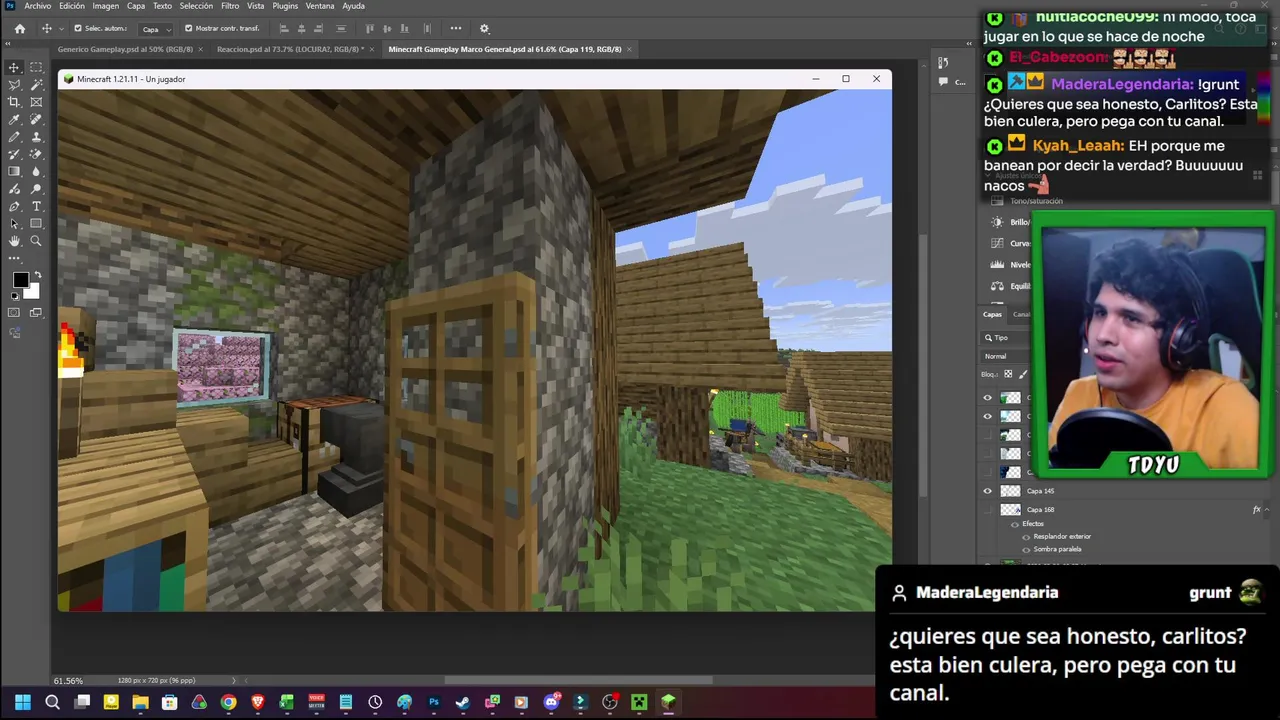Open Move tool preset picker arrow
This screenshot has height=720, width=1280.
(59, 29)
